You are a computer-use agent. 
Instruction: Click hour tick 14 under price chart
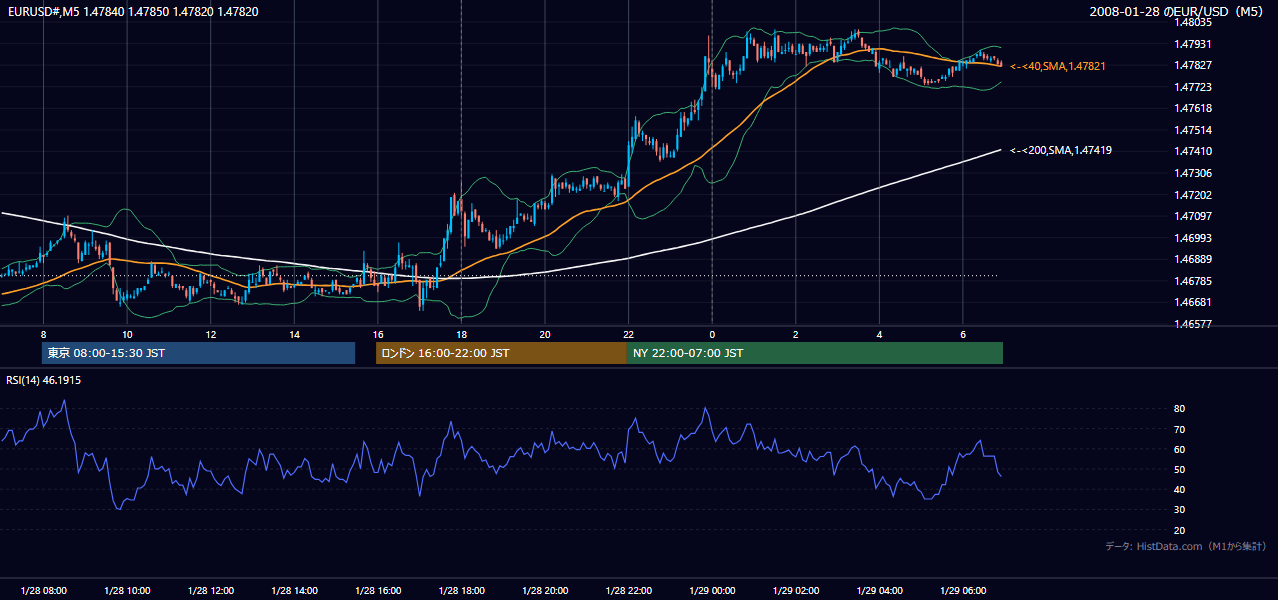click(x=294, y=334)
